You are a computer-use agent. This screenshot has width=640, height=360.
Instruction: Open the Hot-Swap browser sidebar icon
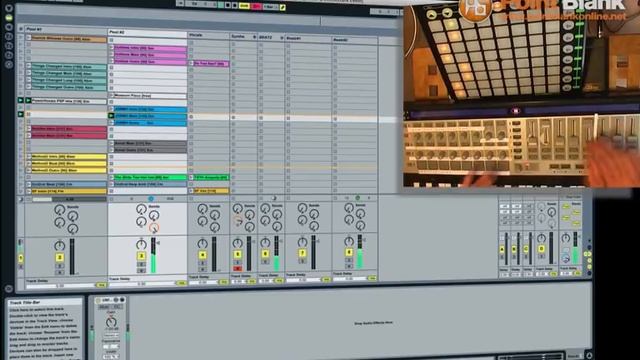9,64
